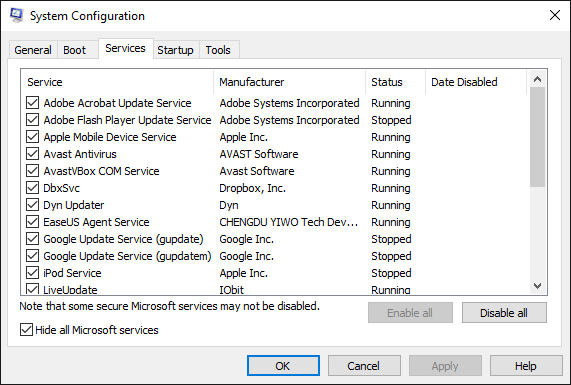
Task: Click the Dropbox, Inc. manufacturer cell
Action: pos(252,188)
